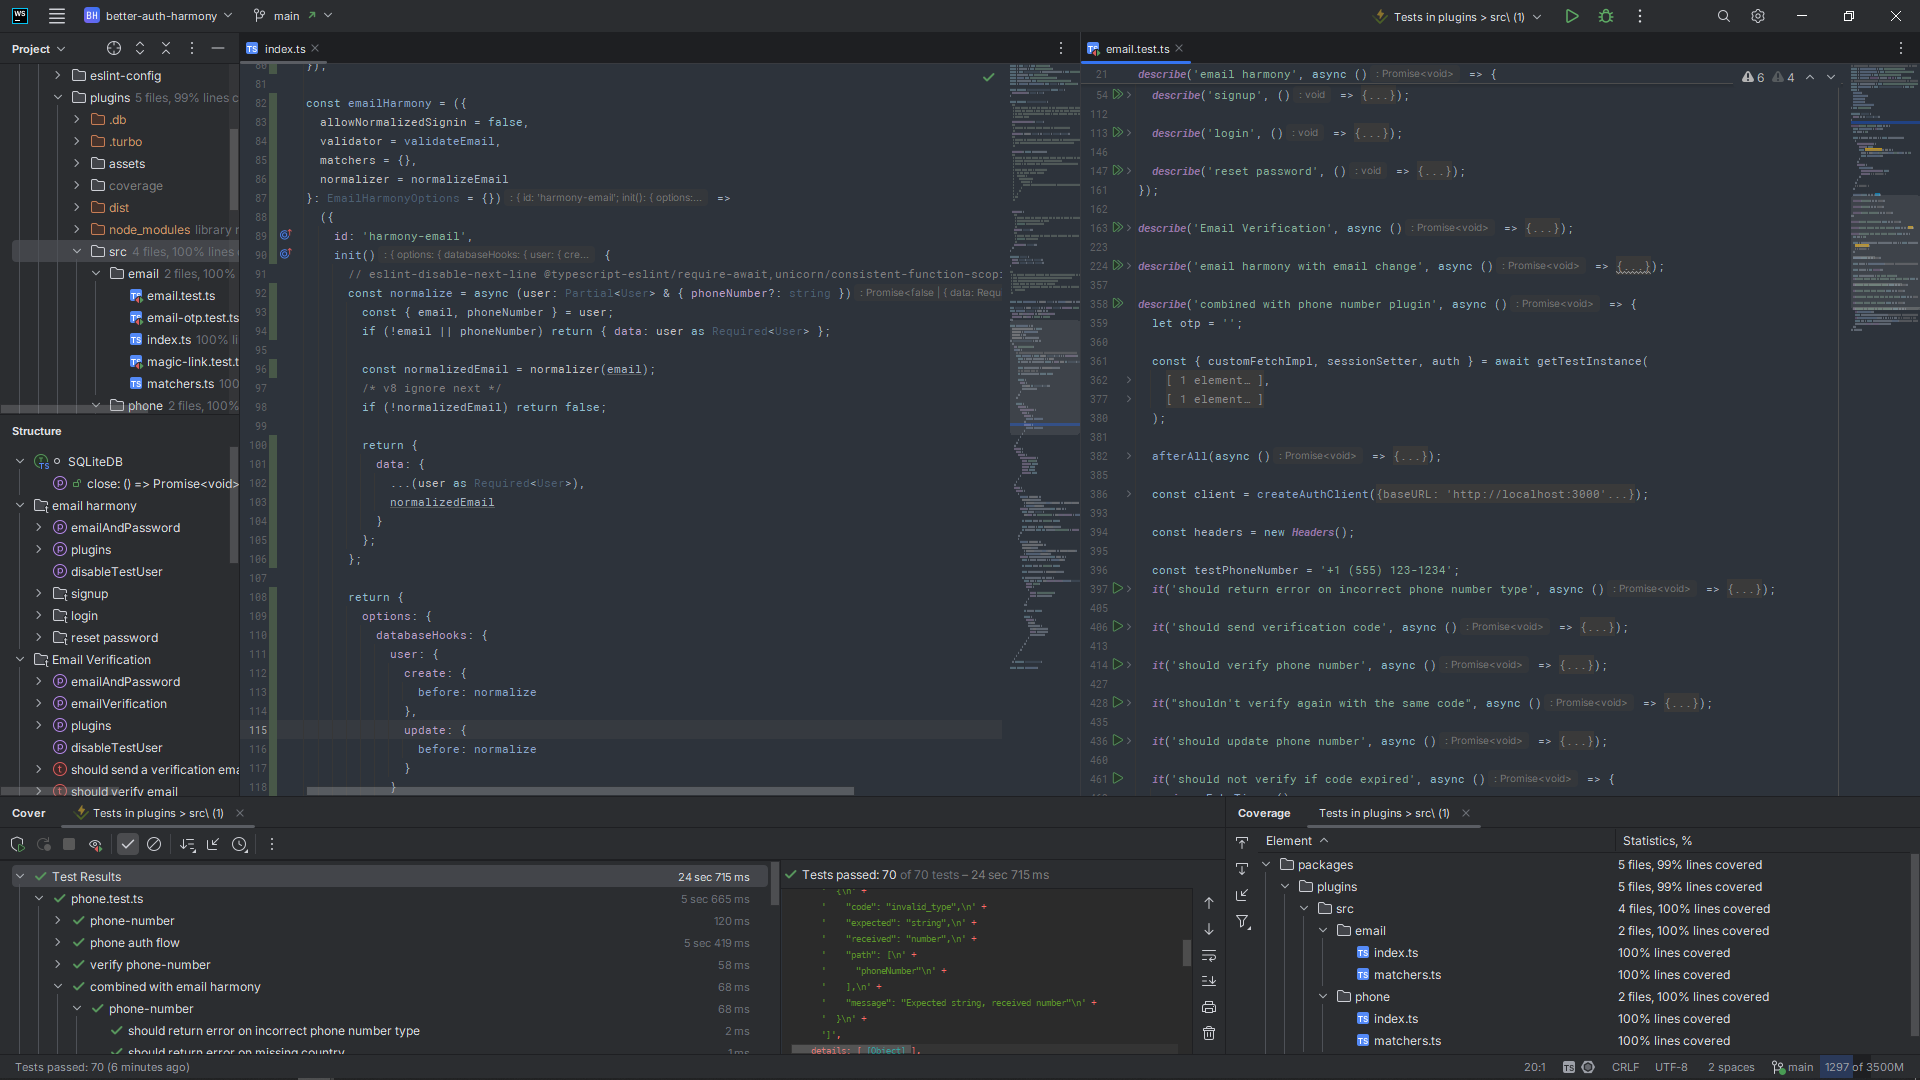The image size is (1920, 1080).
Task: Start debugging with the bug icon
Action: click(1606, 16)
